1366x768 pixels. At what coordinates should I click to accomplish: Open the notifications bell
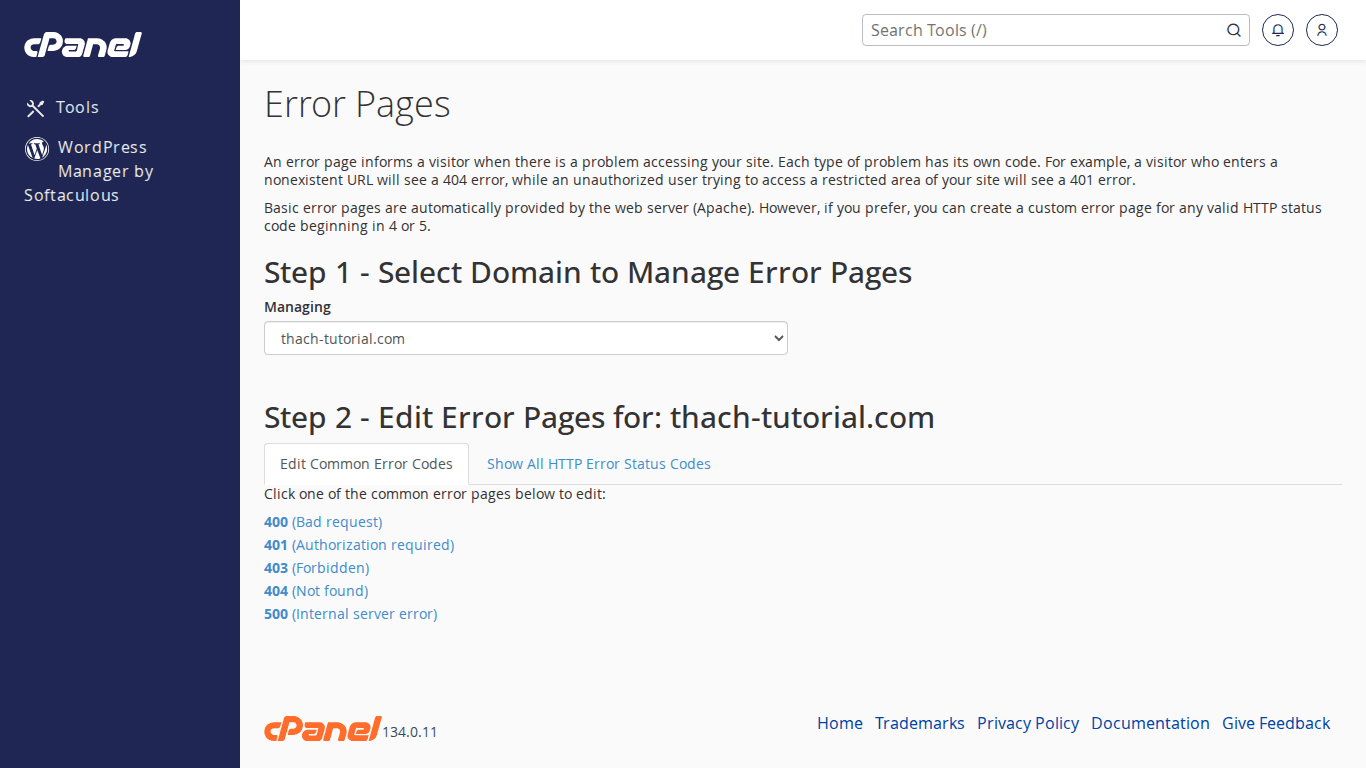coord(1278,30)
